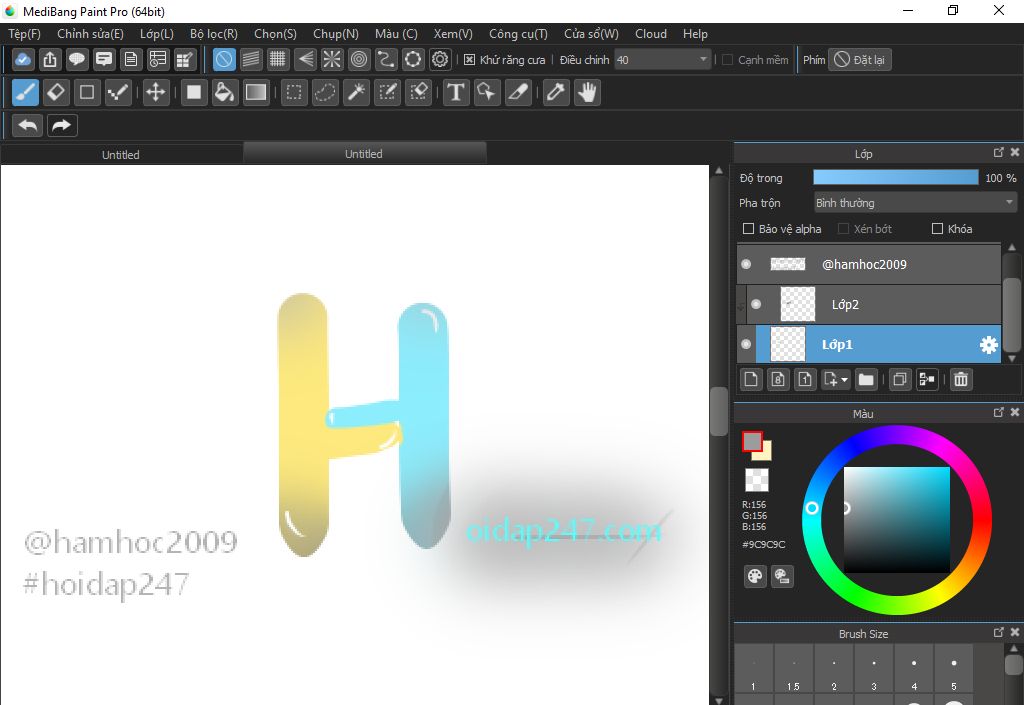Open the Bộ lọc(R) menu

(x=214, y=34)
